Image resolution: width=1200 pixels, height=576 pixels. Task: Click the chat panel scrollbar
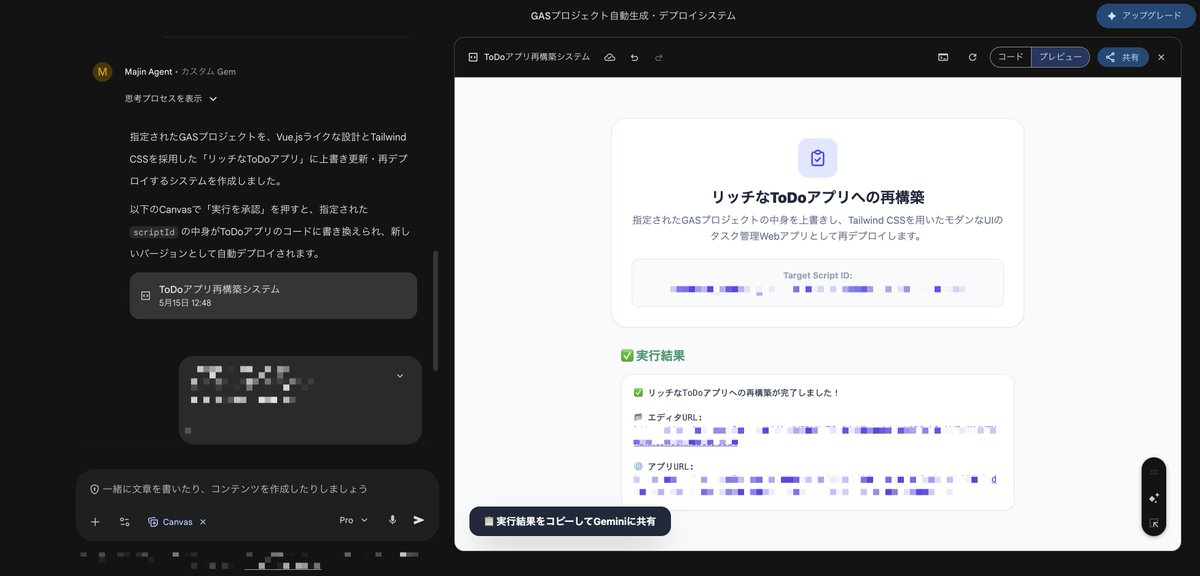click(435, 310)
